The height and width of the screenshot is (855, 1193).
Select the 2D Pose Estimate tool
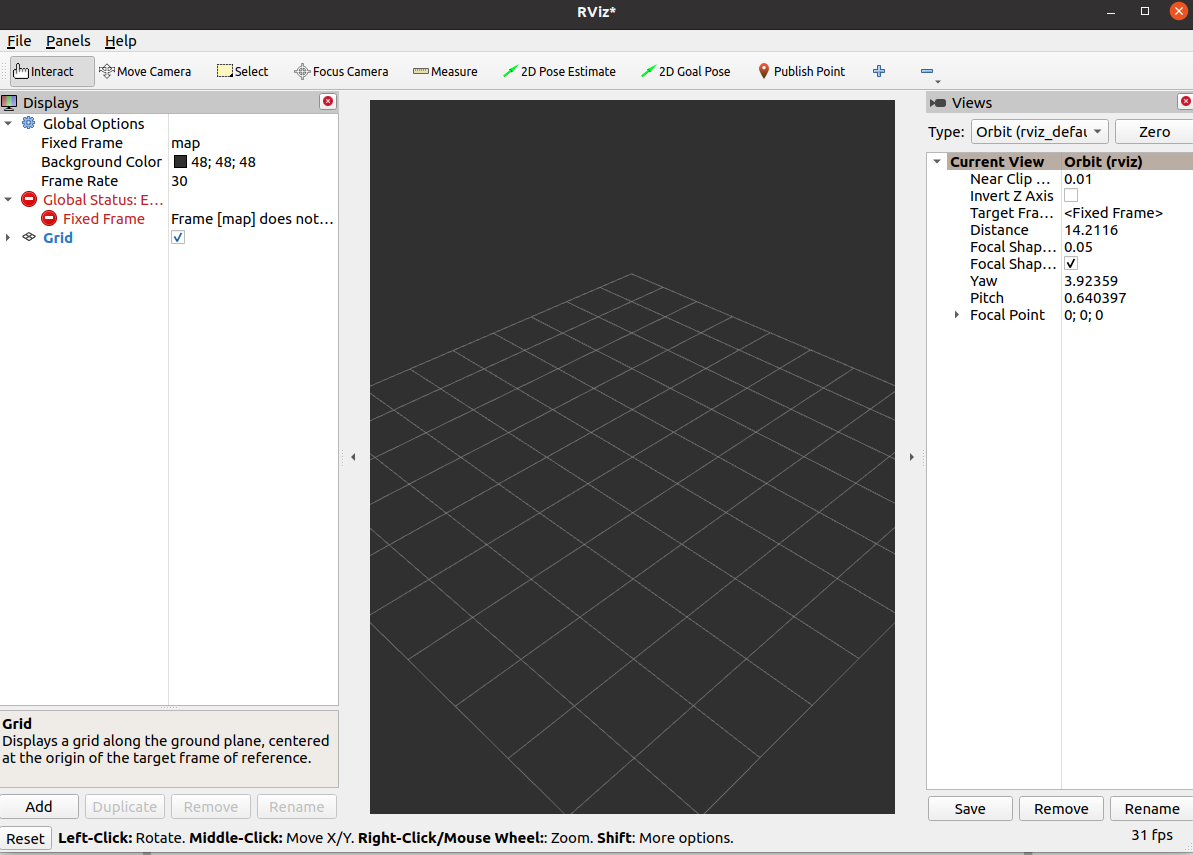point(559,71)
